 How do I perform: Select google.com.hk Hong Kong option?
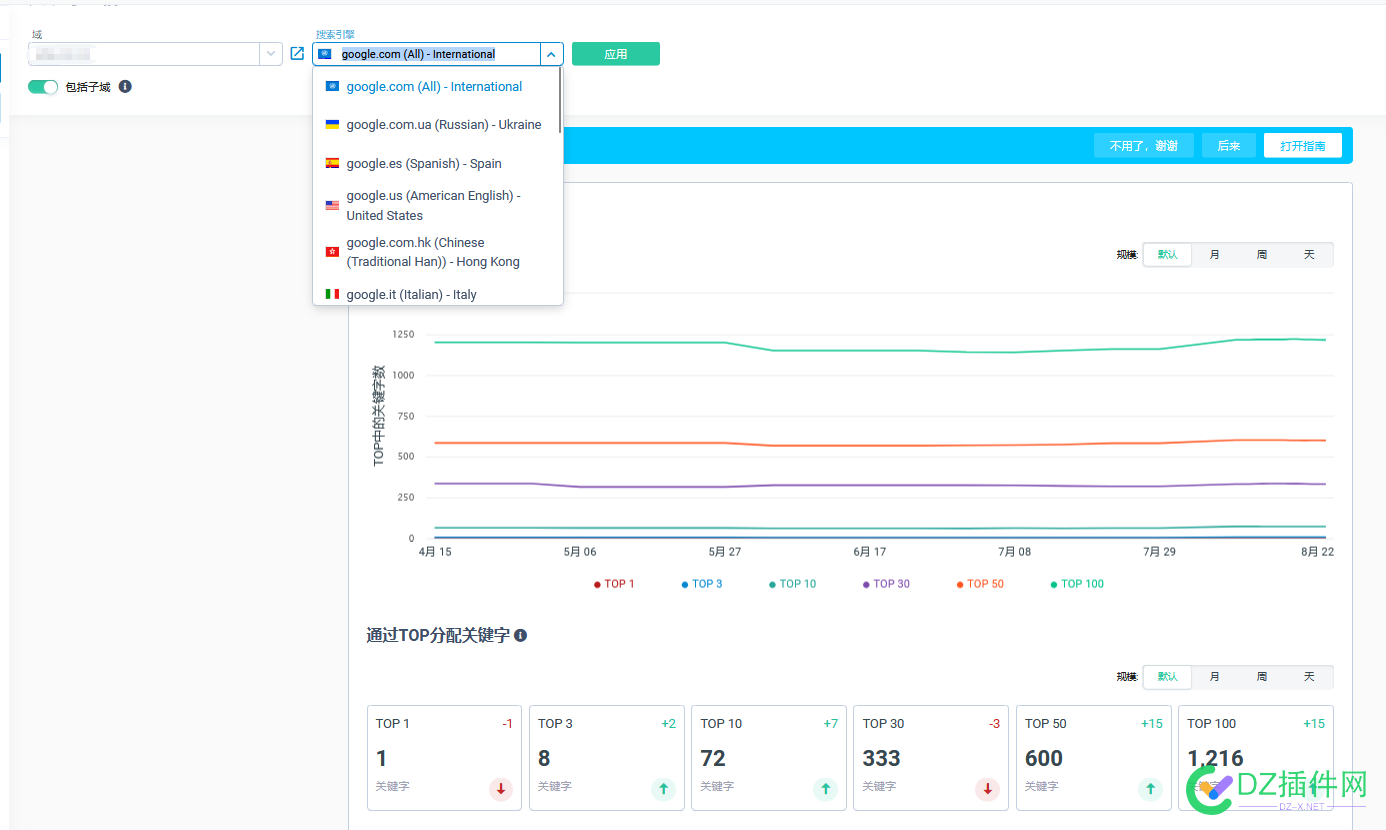click(x=437, y=252)
